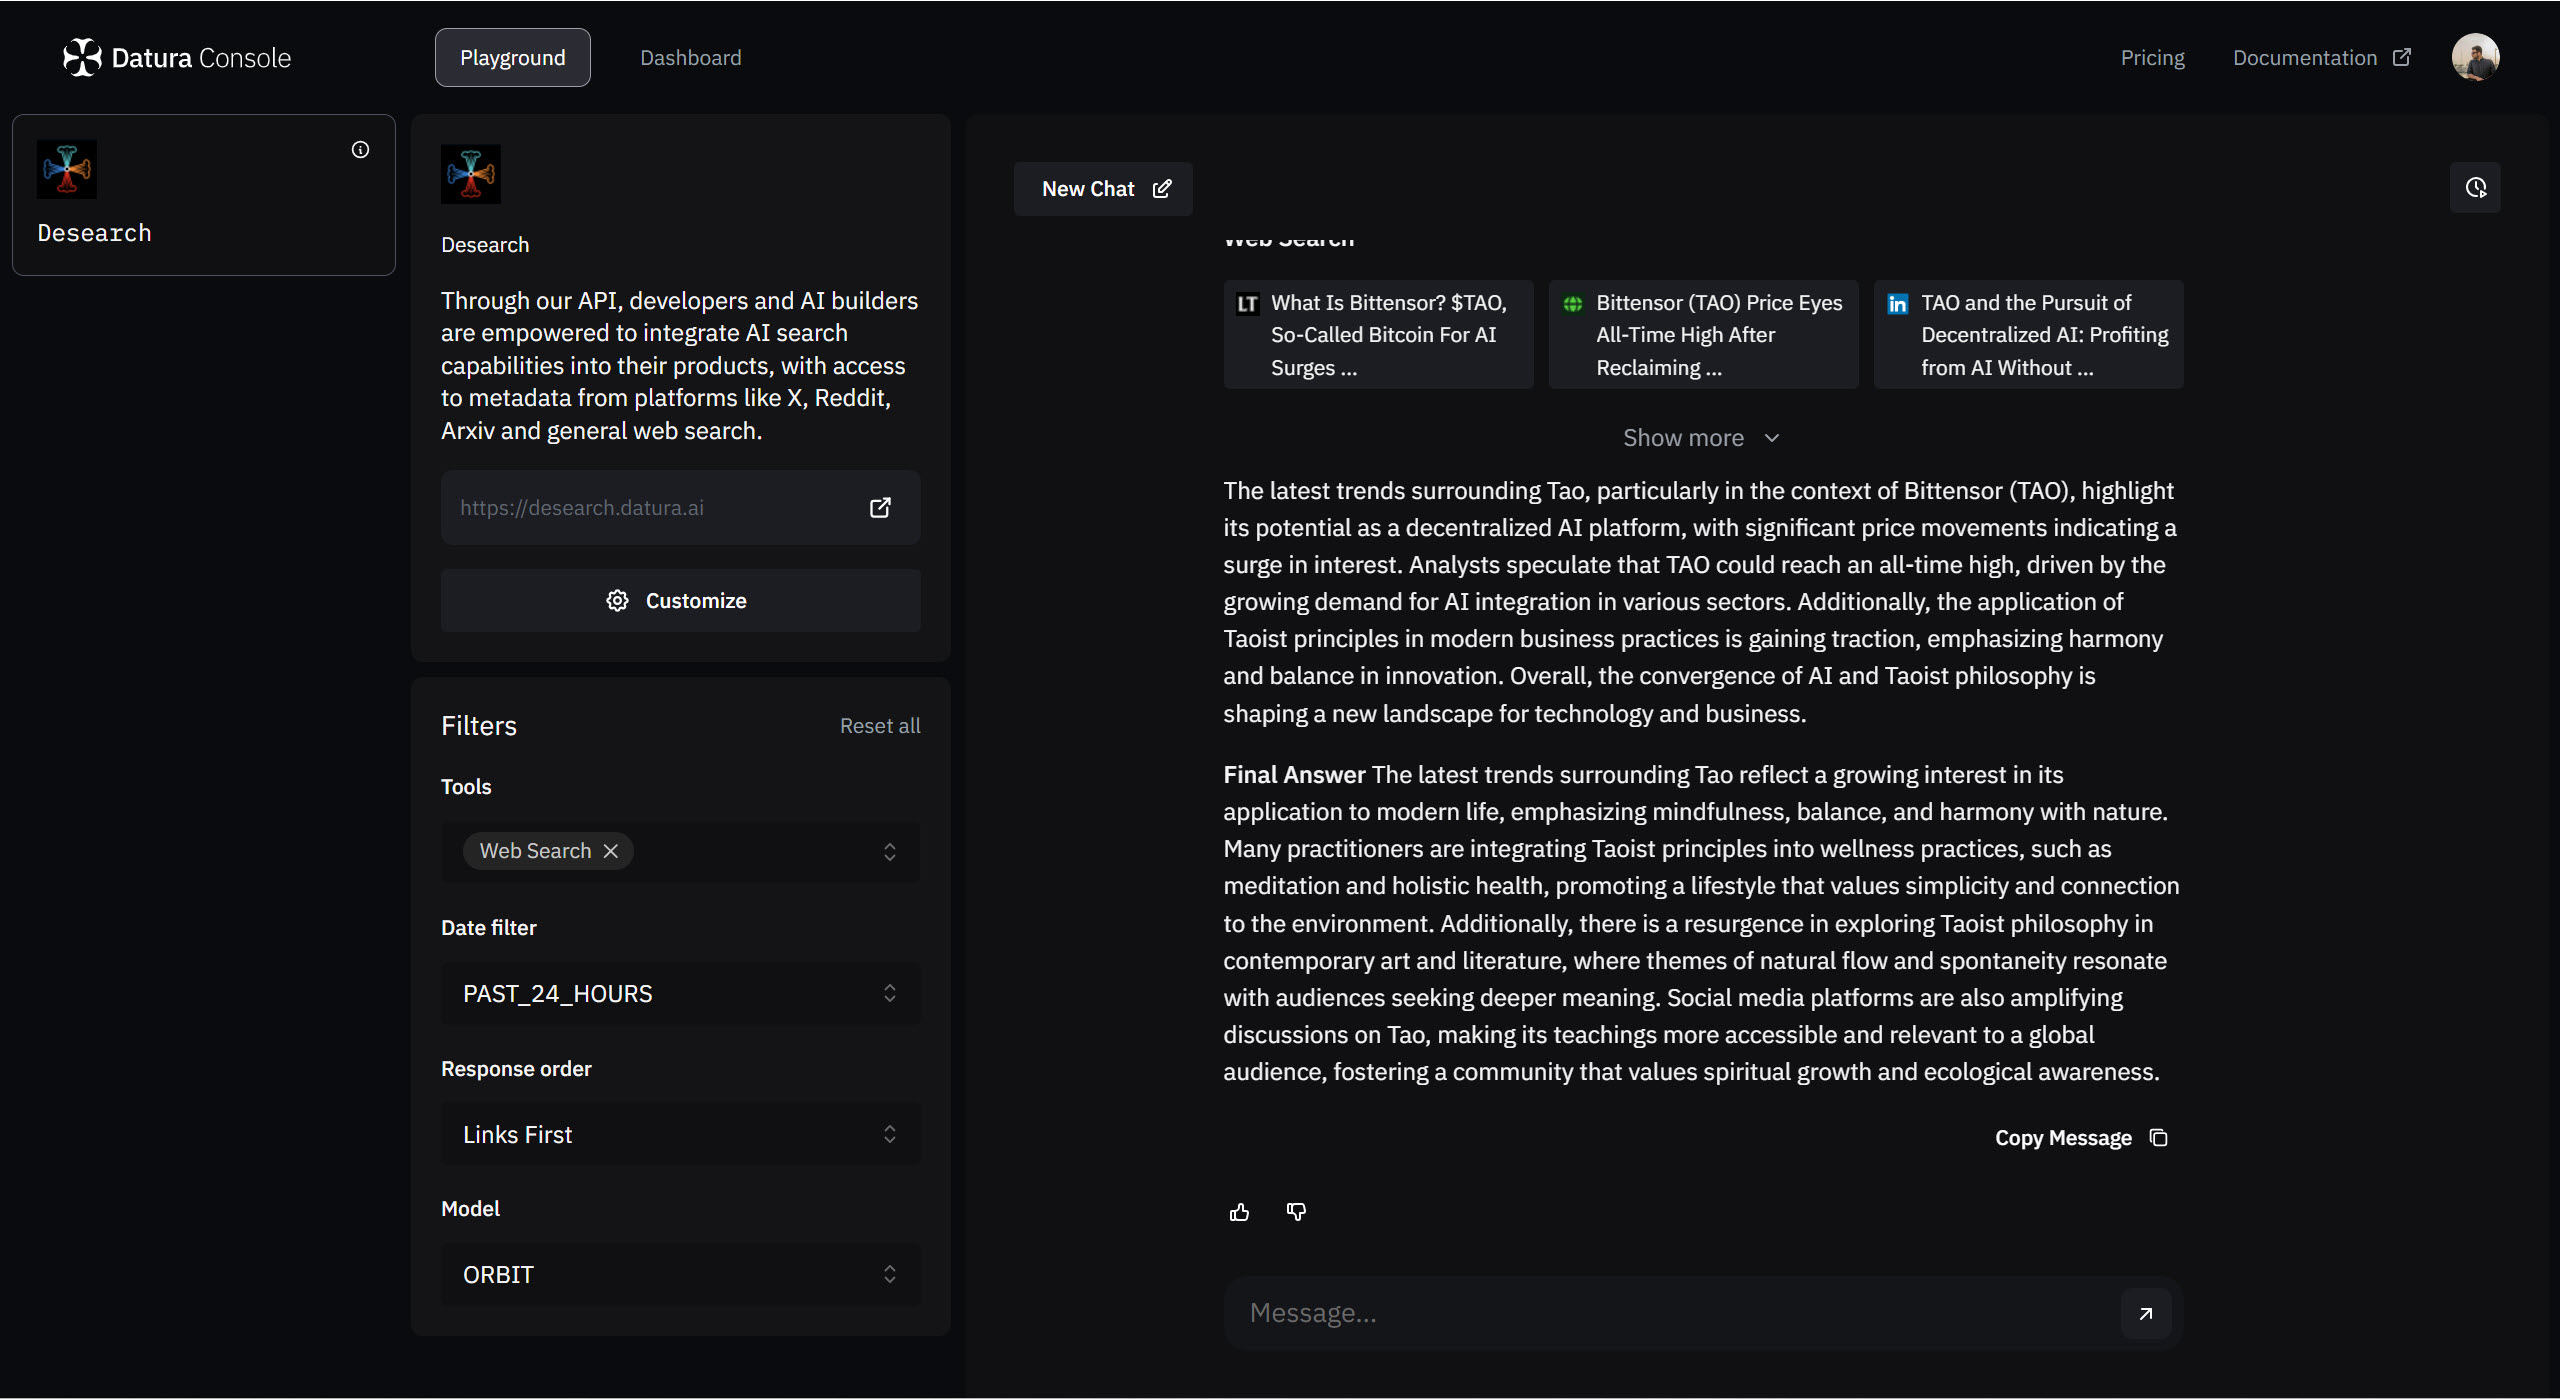This screenshot has height=1399, width=2560.
Task: Click the Message input field
Action: point(1670,1313)
